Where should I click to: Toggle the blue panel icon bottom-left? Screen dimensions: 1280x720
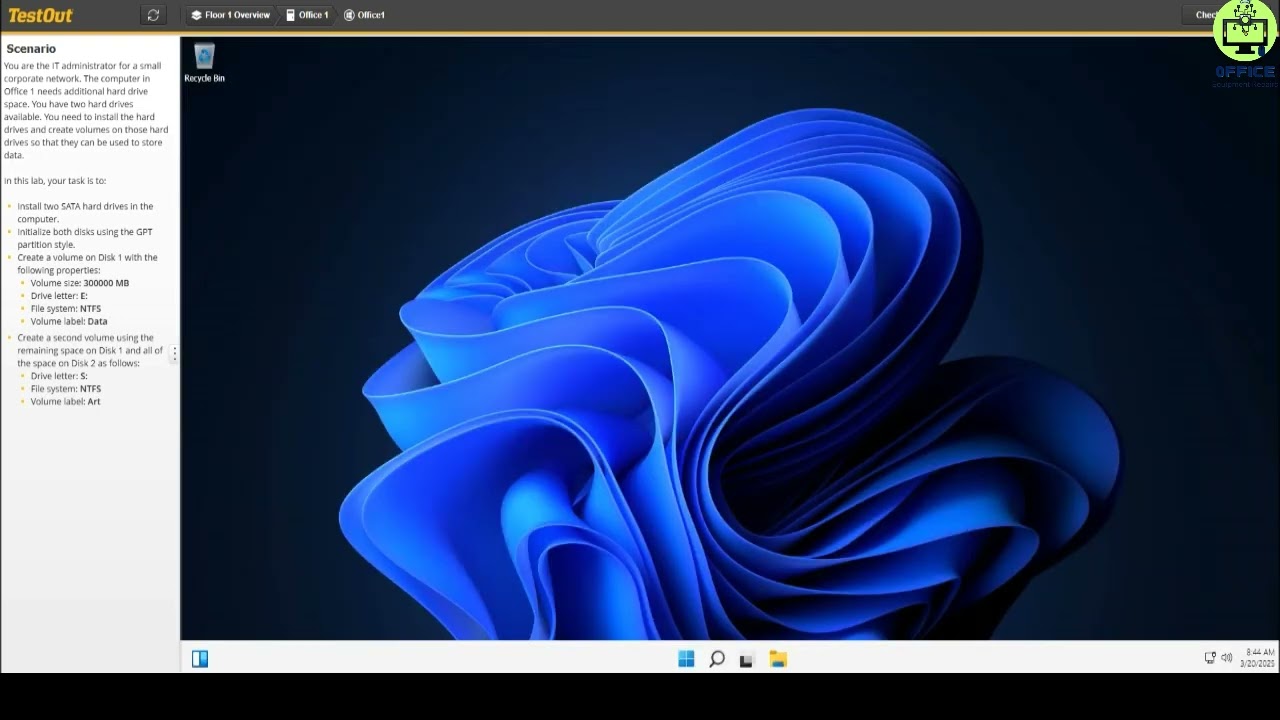point(200,659)
